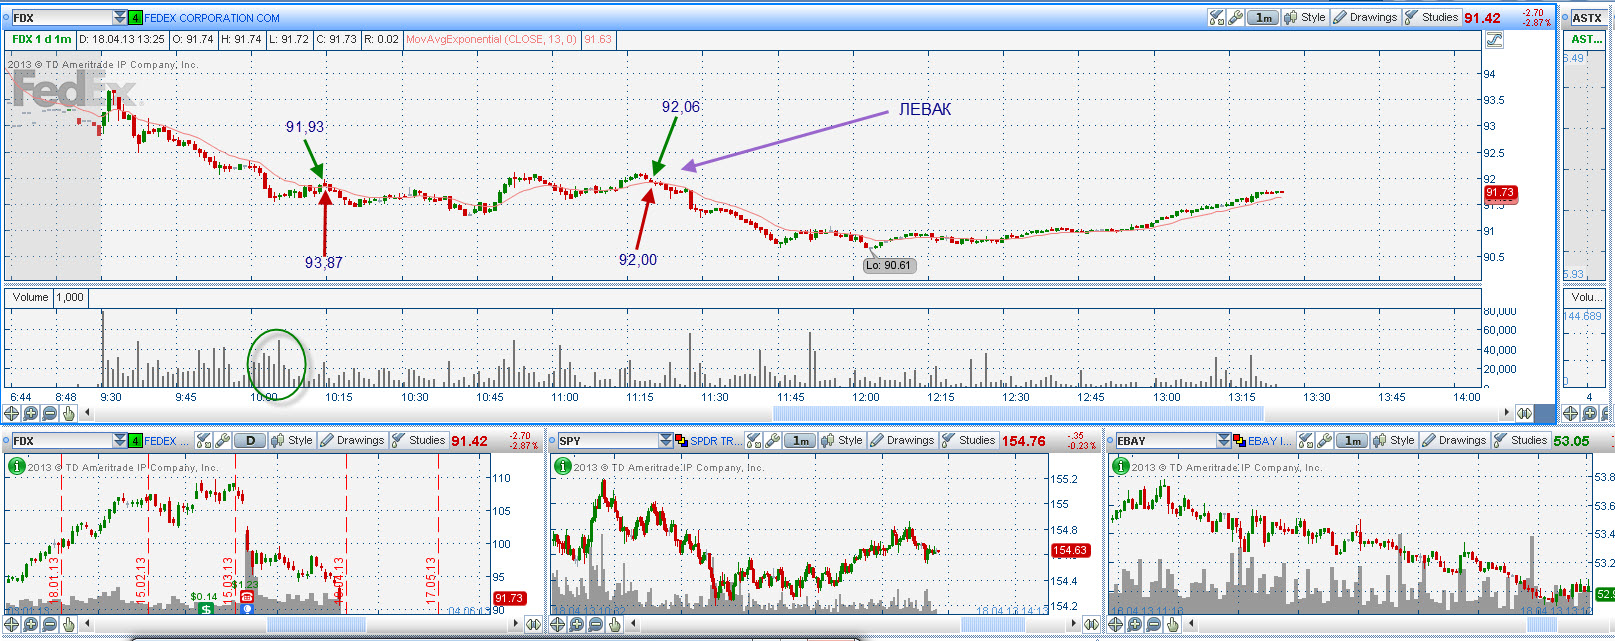Change the 1m timeframe in EBAY chart
The height and width of the screenshot is (641, 1615).
tap(1352, 440)
